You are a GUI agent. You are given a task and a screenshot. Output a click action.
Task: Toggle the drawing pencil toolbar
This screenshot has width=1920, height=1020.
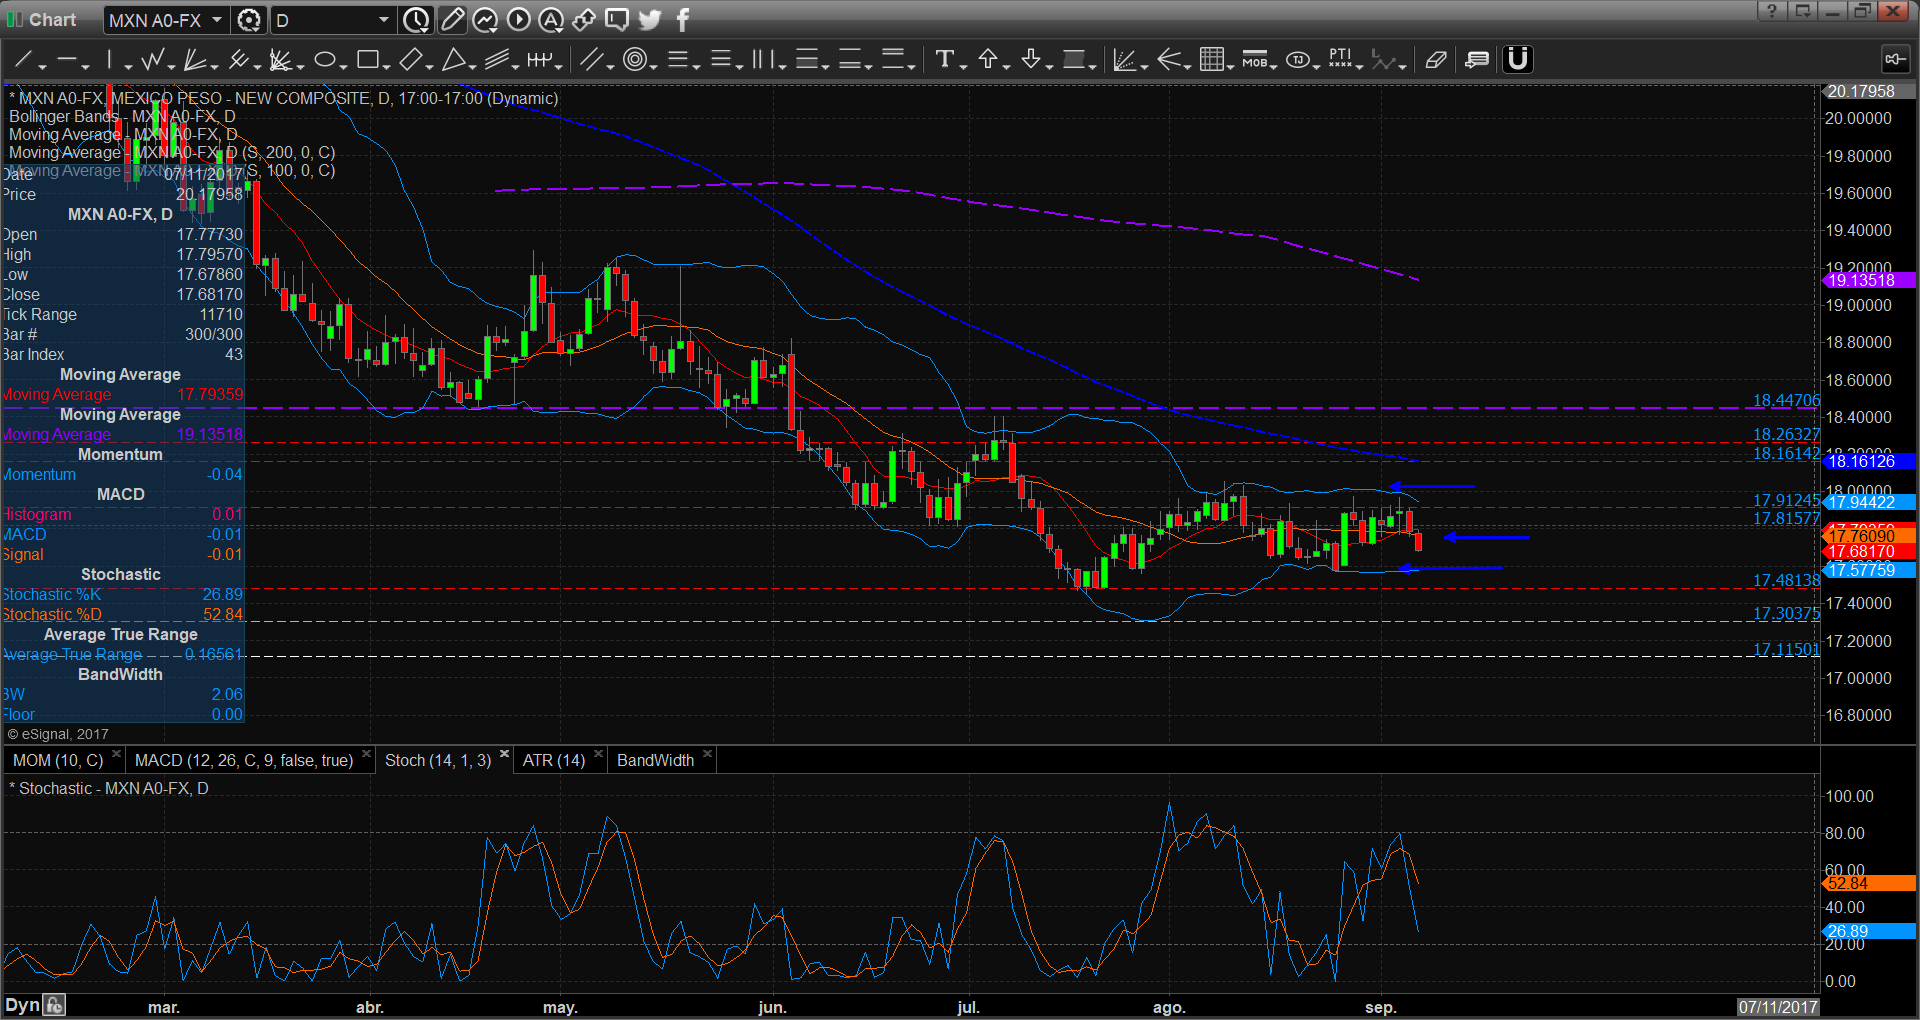pos(452,20)
